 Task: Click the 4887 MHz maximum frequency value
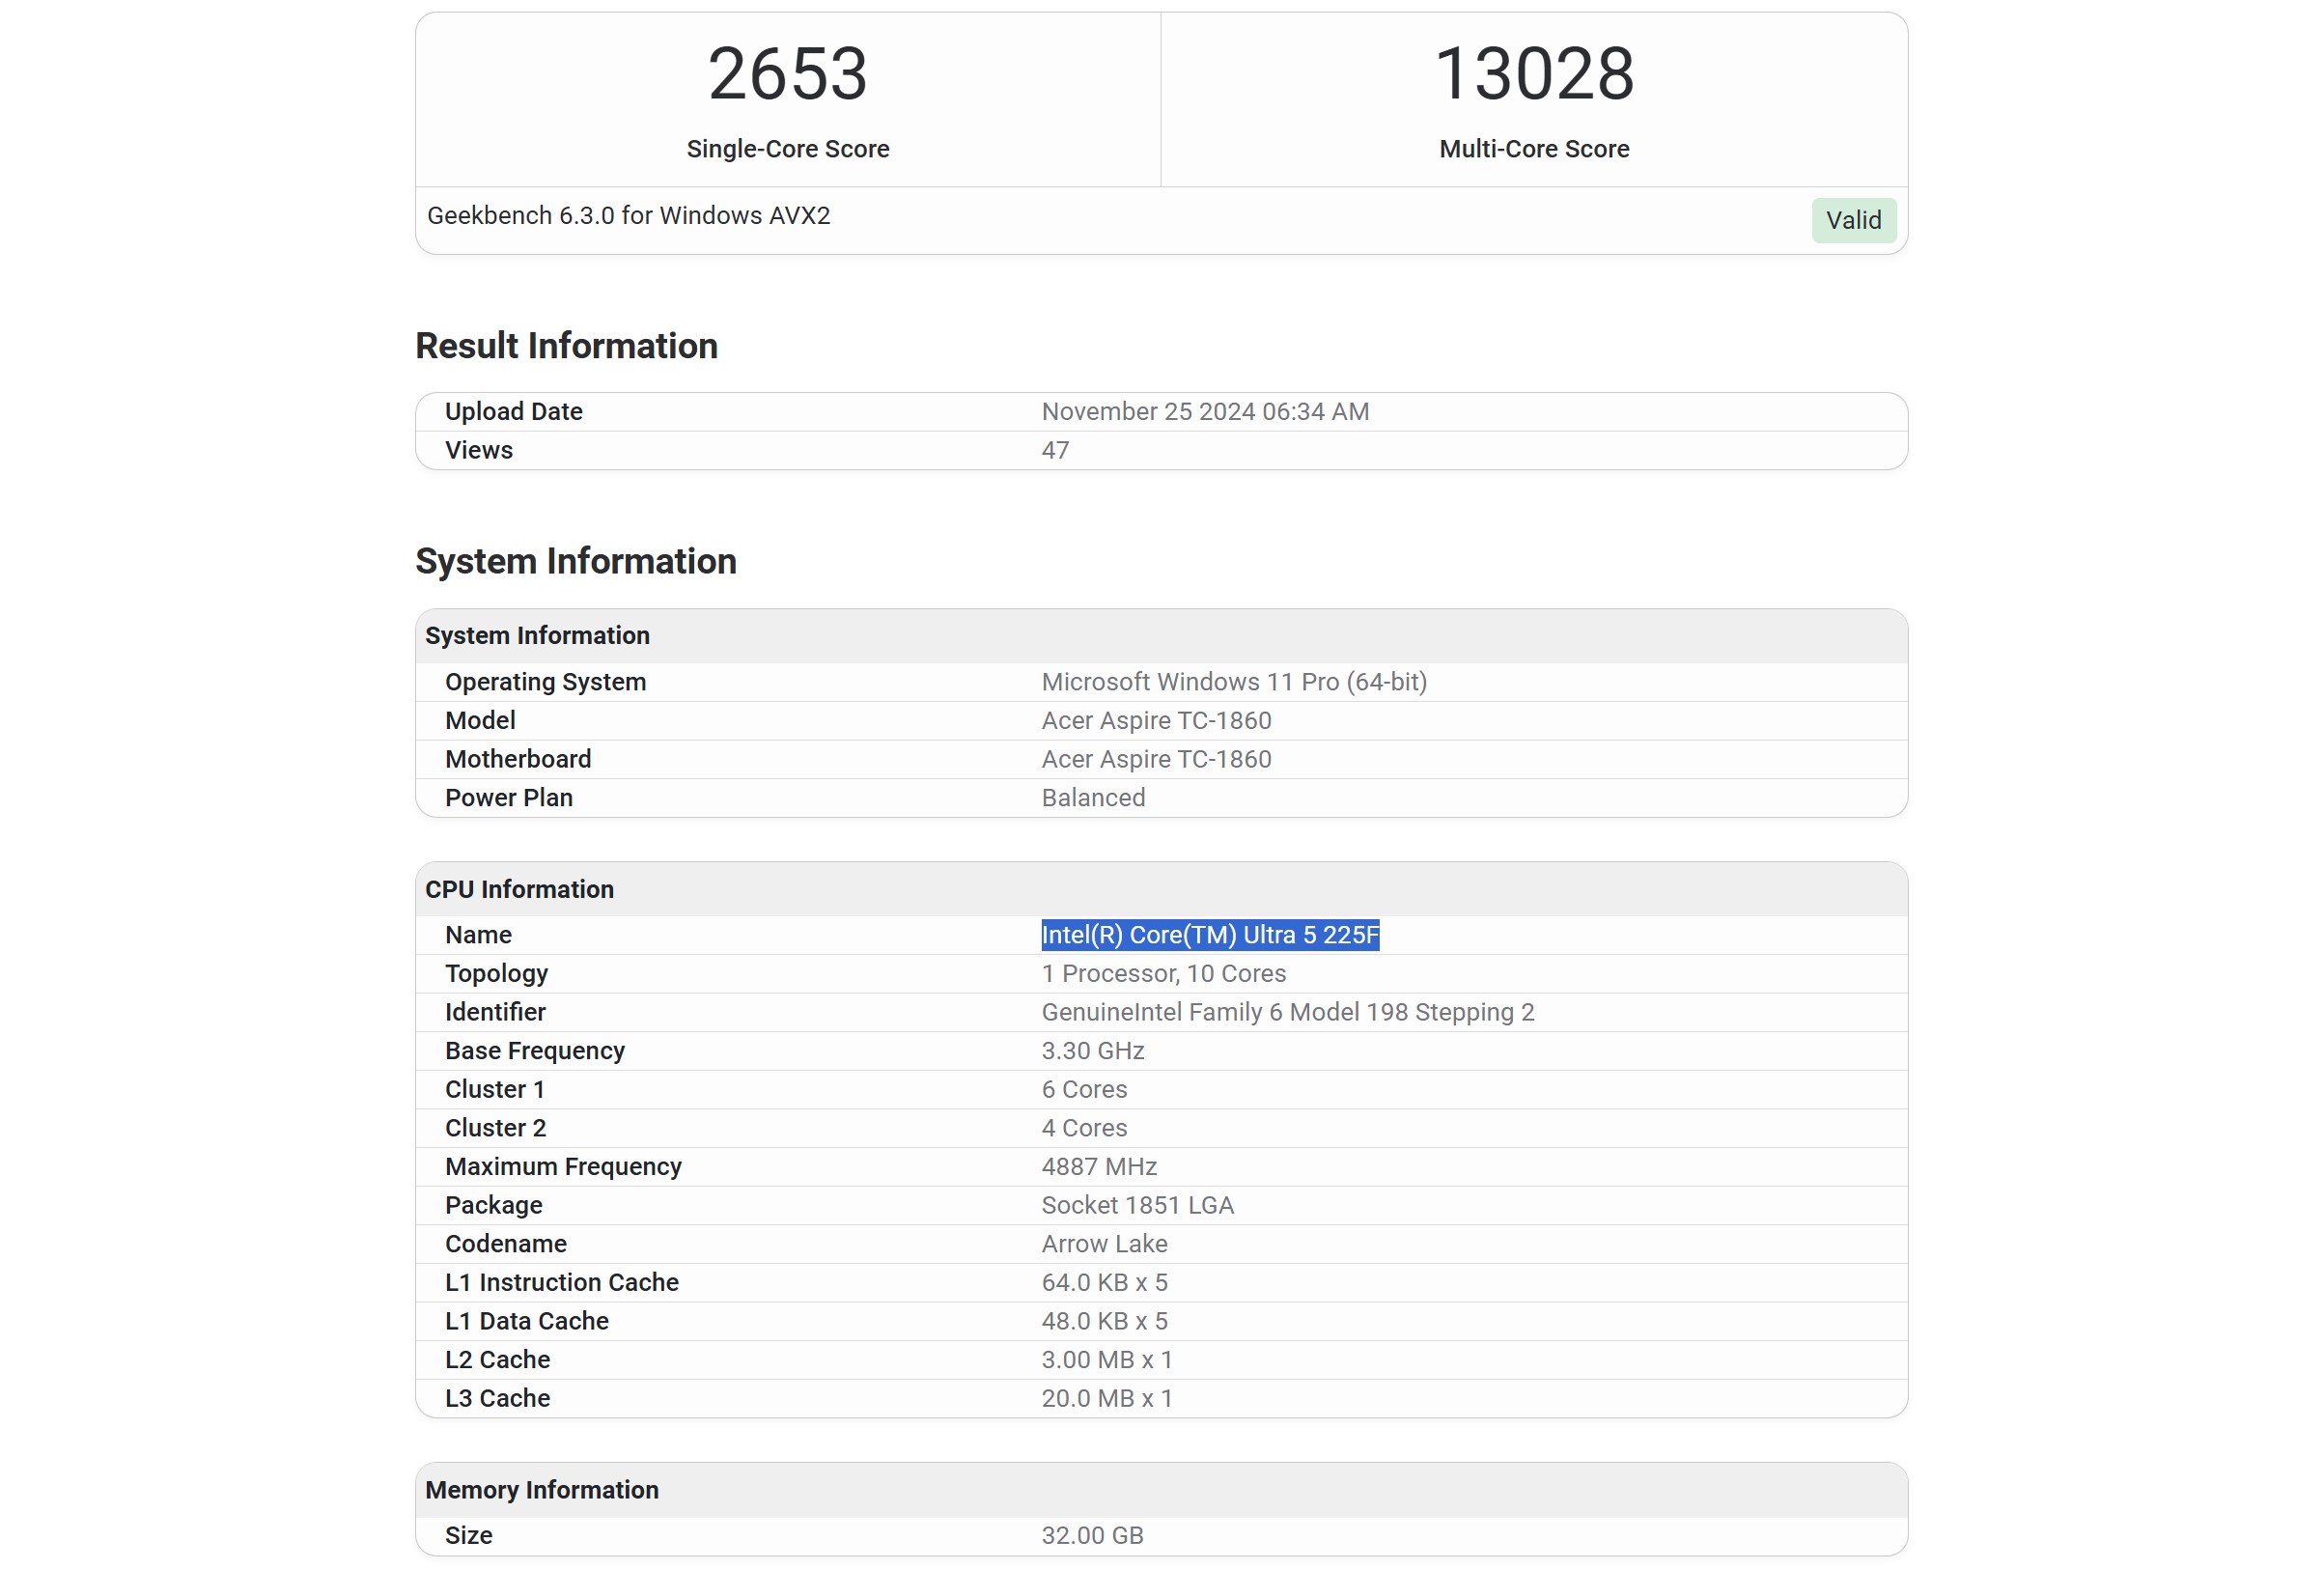tap(1099, 1167)
